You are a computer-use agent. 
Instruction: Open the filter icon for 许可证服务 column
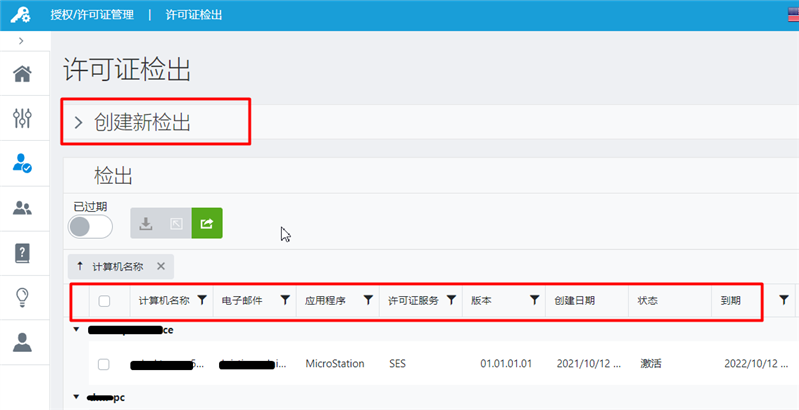[451, 300]
